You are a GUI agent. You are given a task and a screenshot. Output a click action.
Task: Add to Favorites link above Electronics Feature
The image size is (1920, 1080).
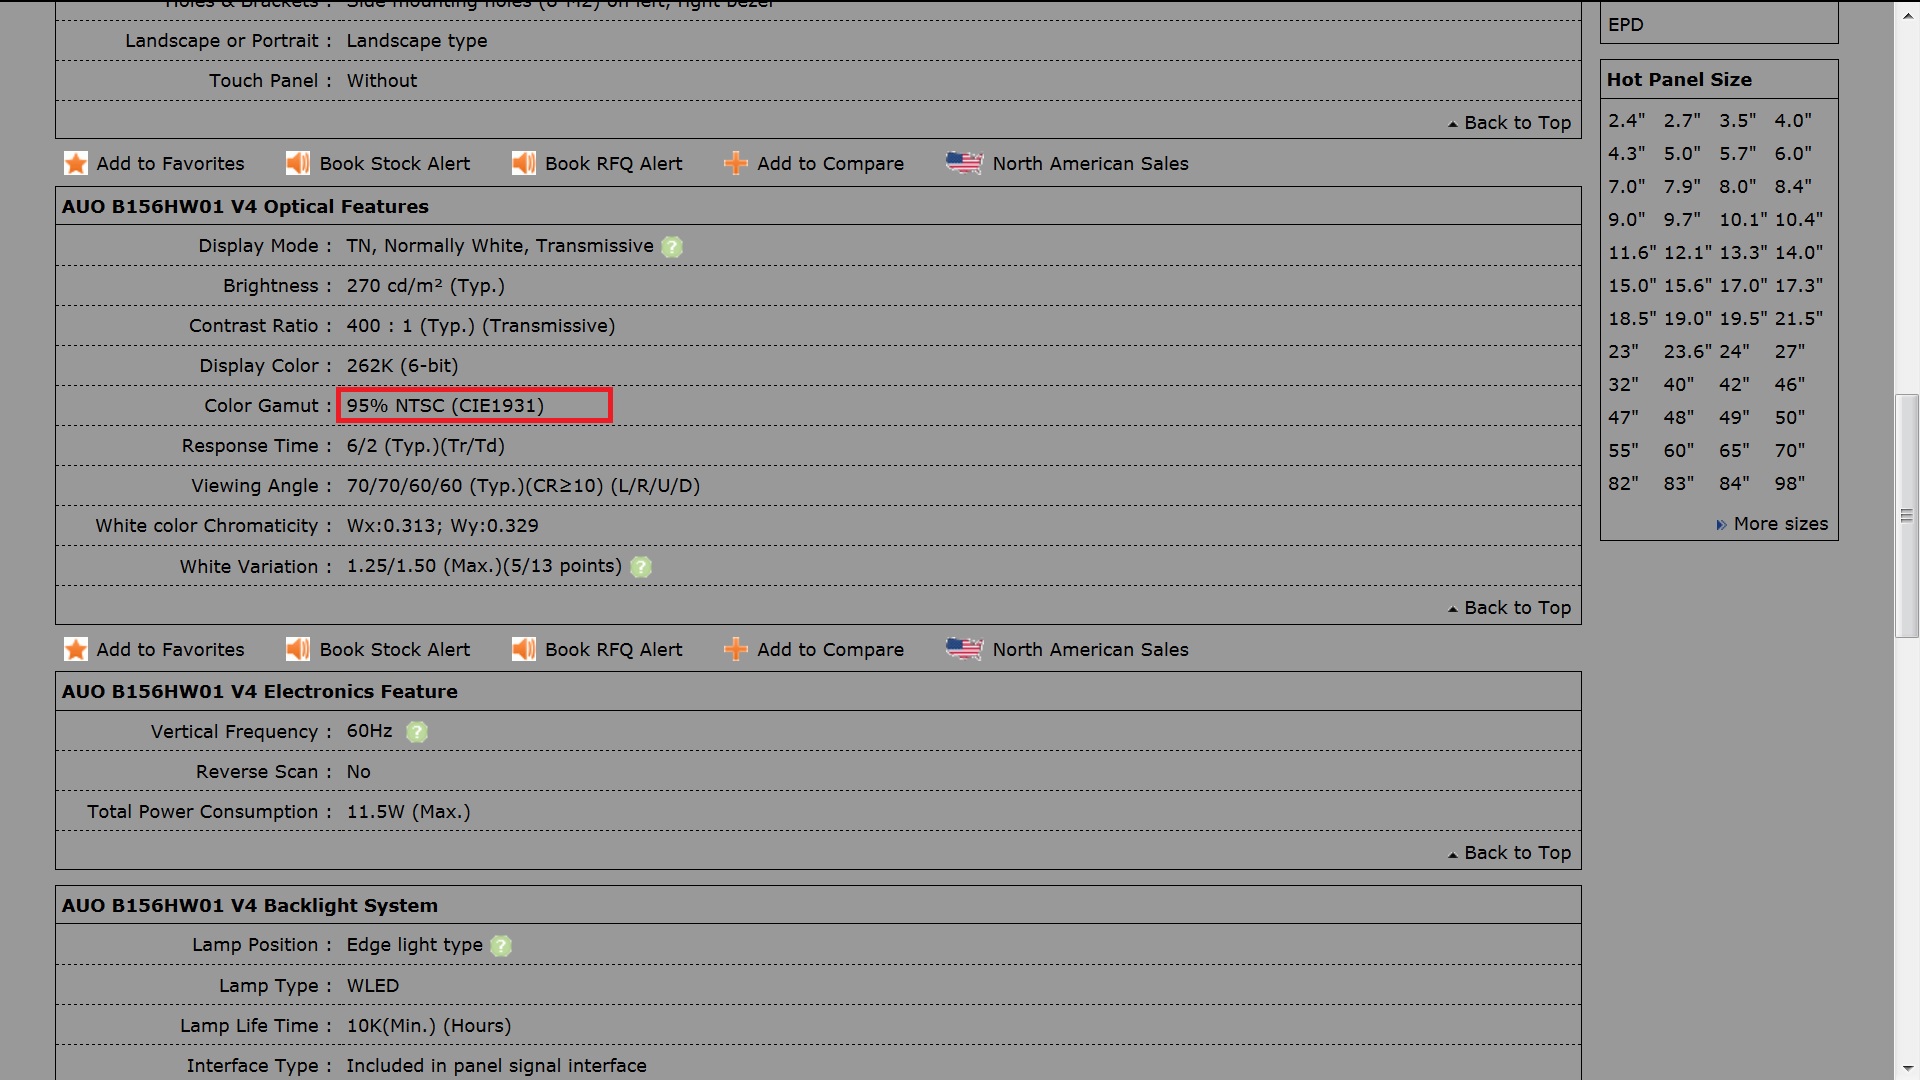(170, 649)
